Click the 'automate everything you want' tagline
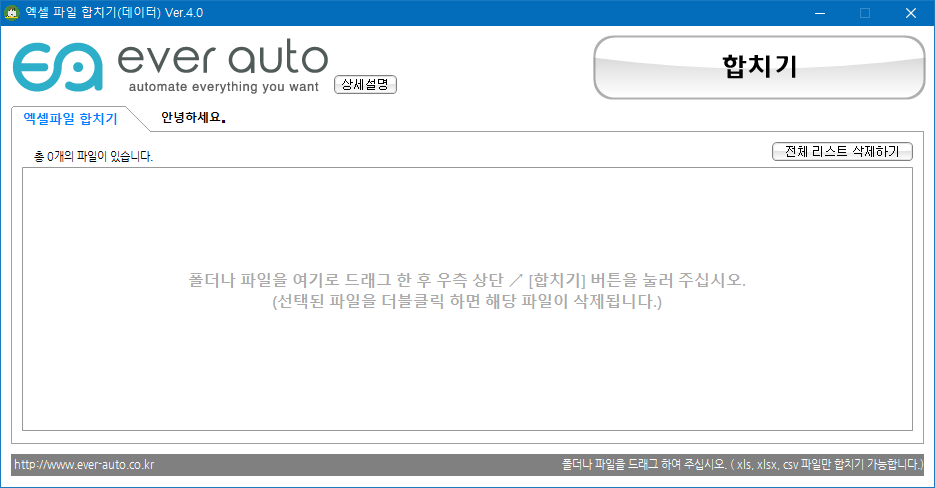This screenshot has height=488, width=935. coord(224,87)
